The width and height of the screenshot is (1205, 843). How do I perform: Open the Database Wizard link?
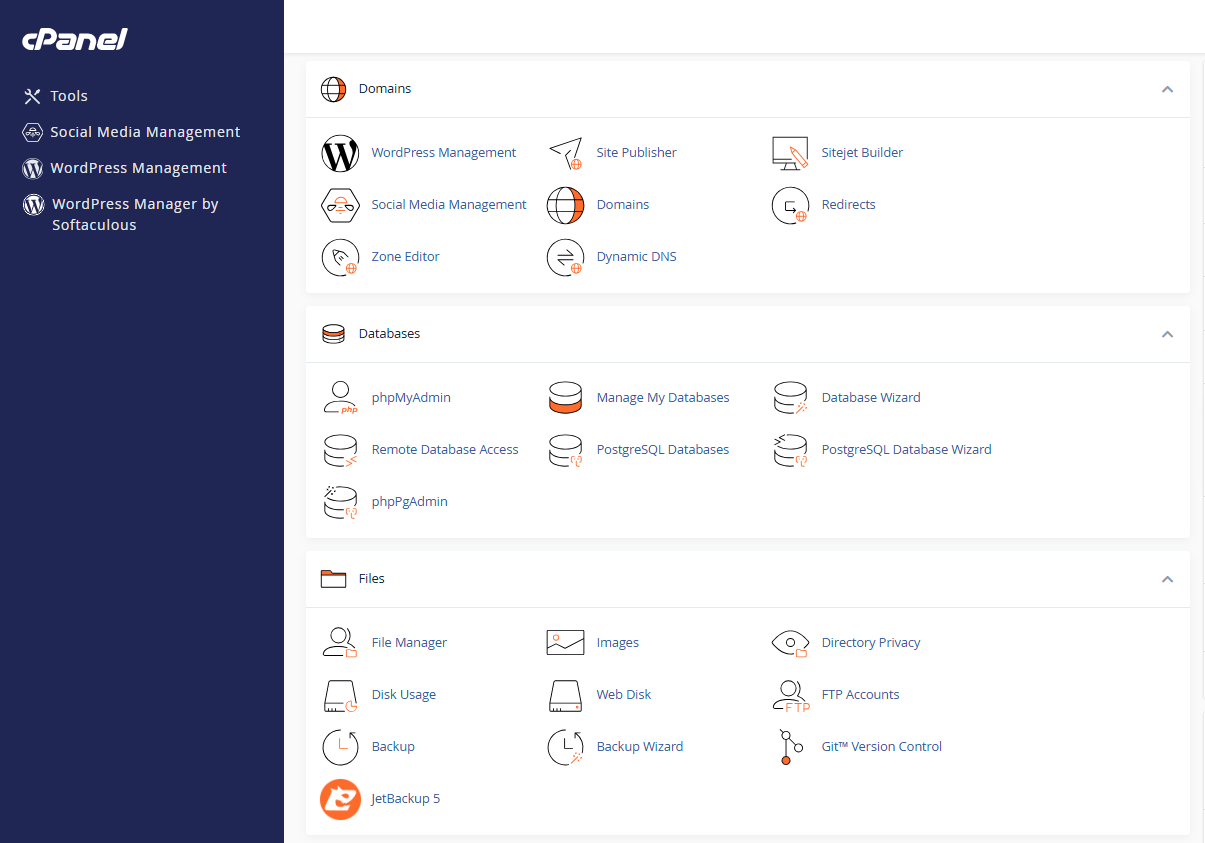(x=871, y=398)
